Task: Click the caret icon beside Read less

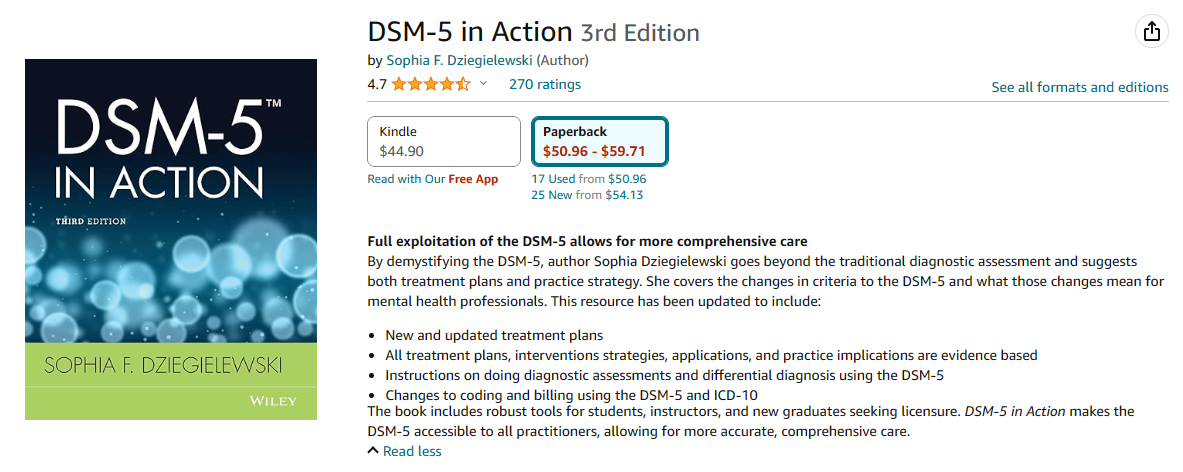Action: (373, 451)
